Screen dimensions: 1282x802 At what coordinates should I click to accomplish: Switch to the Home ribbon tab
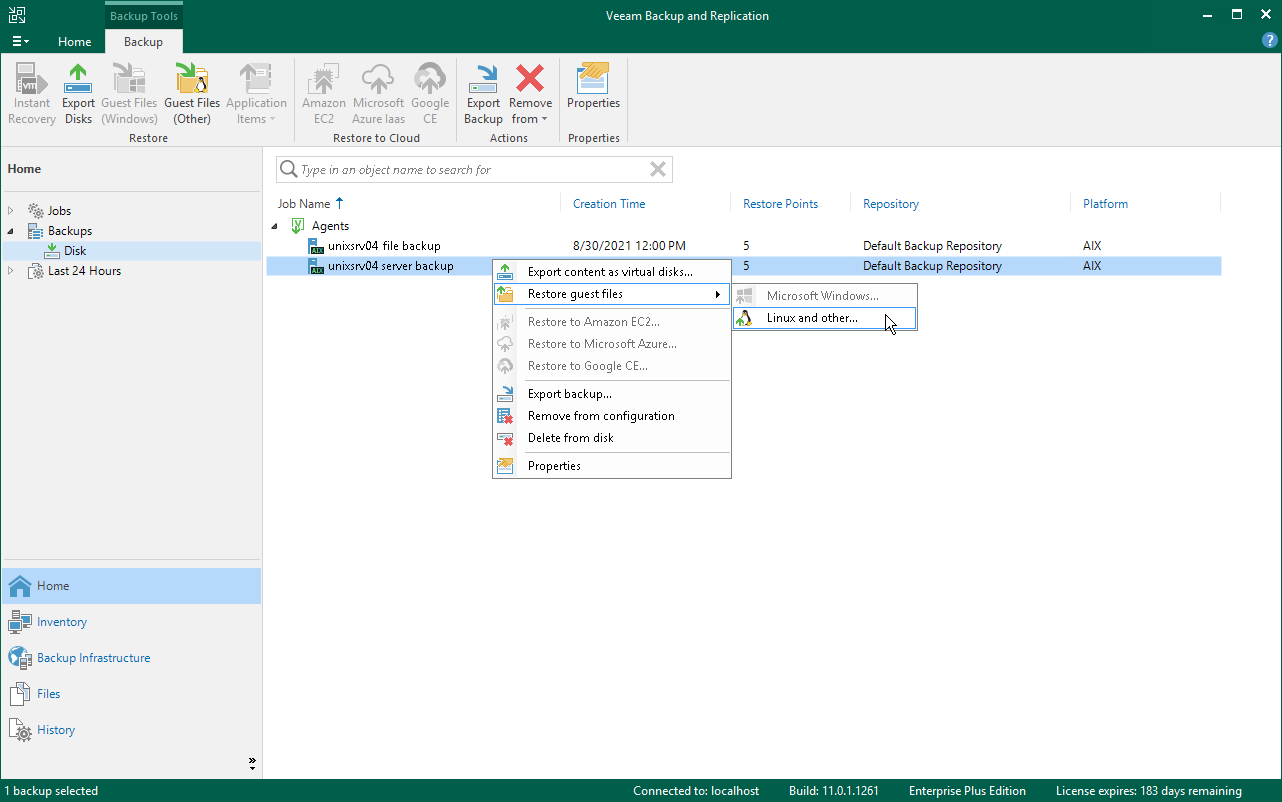coord(74,42)
